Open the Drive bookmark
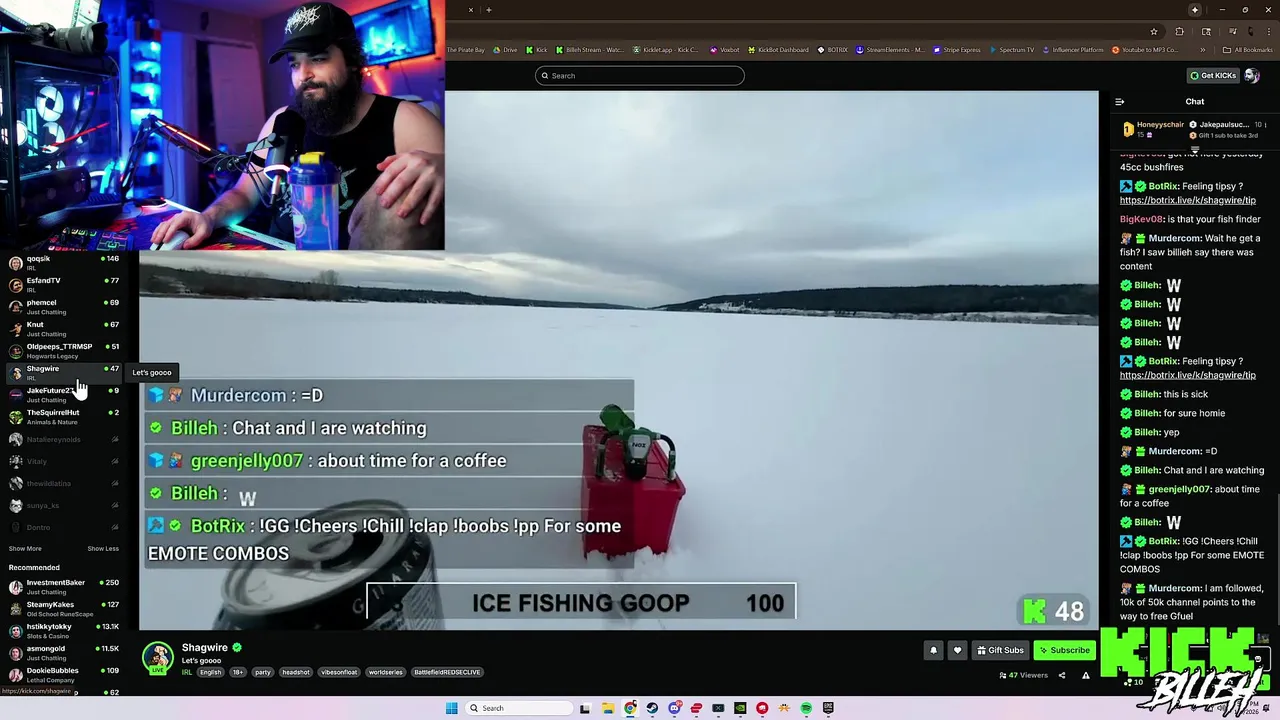Screen dimensions: 1280x720 [506, 50]
